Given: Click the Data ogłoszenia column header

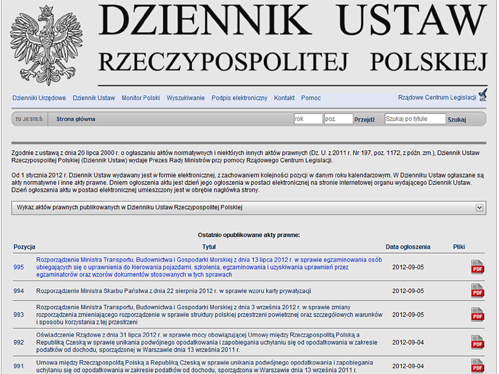Looking at the screenshot, I should [x=408, y=247].
